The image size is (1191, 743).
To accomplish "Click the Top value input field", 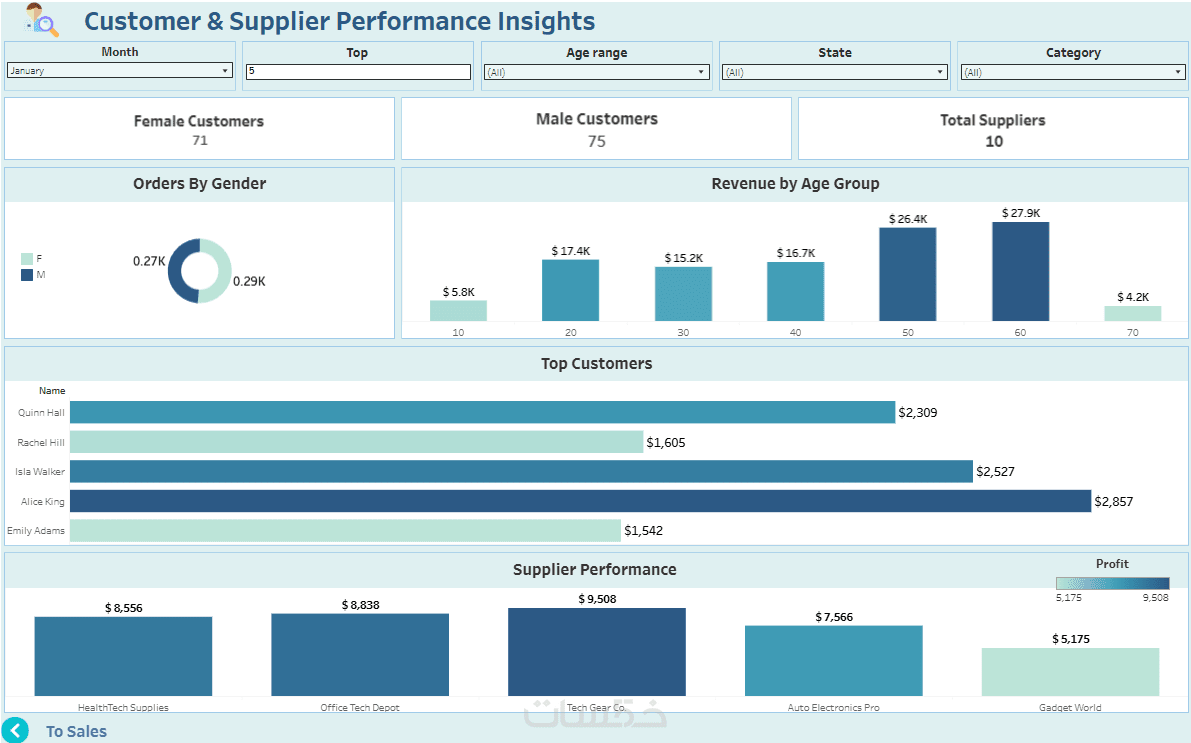I will click(357, 72).
